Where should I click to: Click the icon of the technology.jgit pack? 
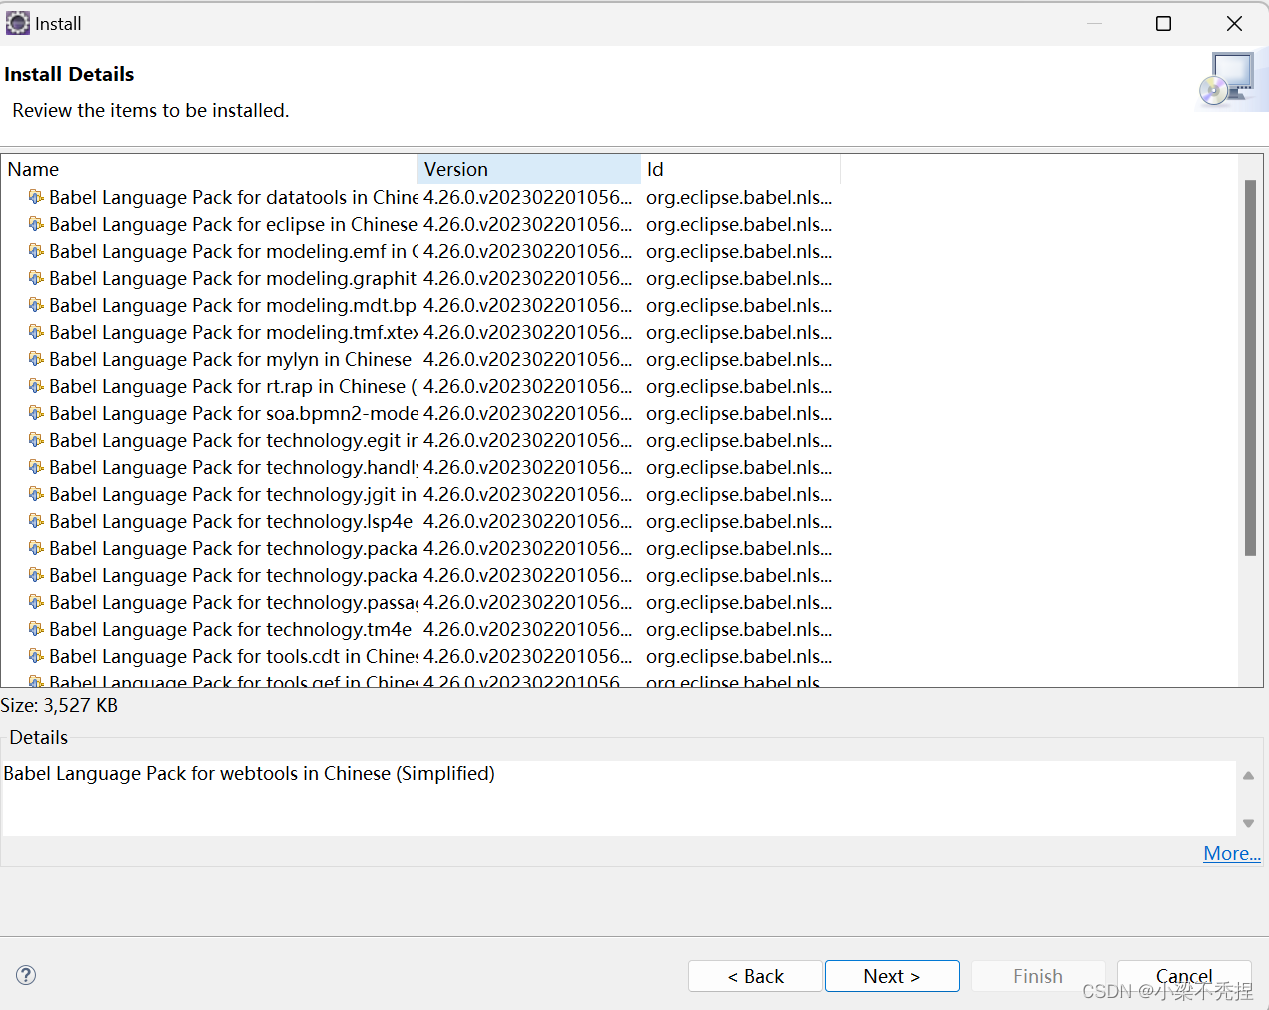[36, 494]
